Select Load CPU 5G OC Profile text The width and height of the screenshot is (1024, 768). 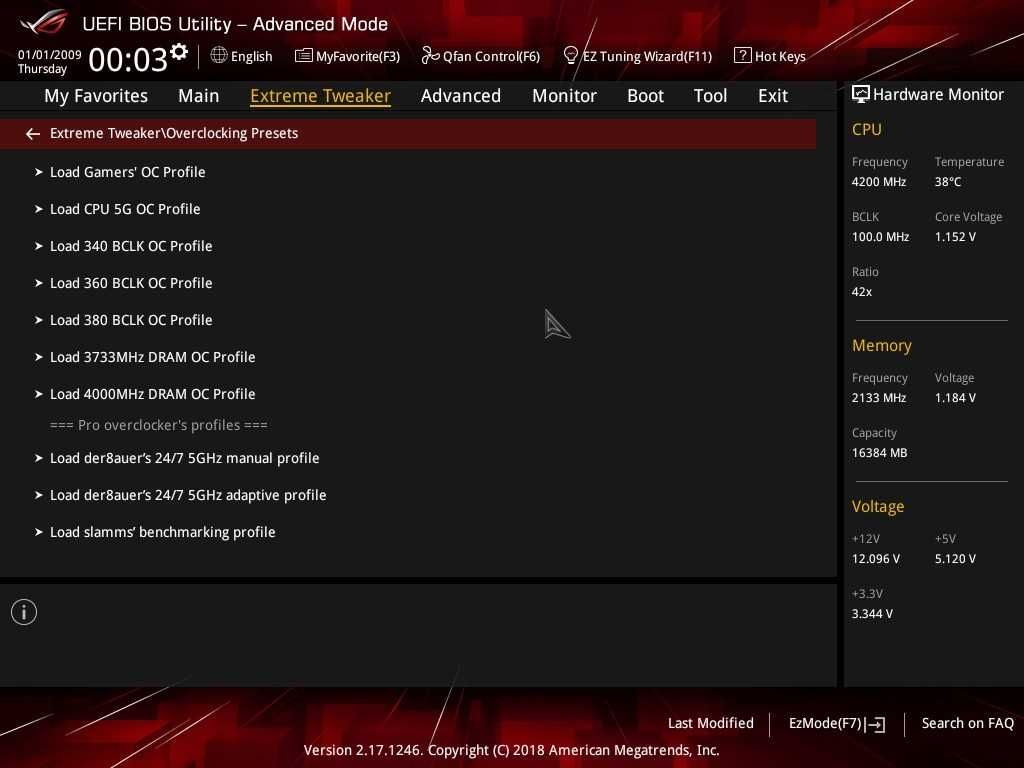pos(125,210)
